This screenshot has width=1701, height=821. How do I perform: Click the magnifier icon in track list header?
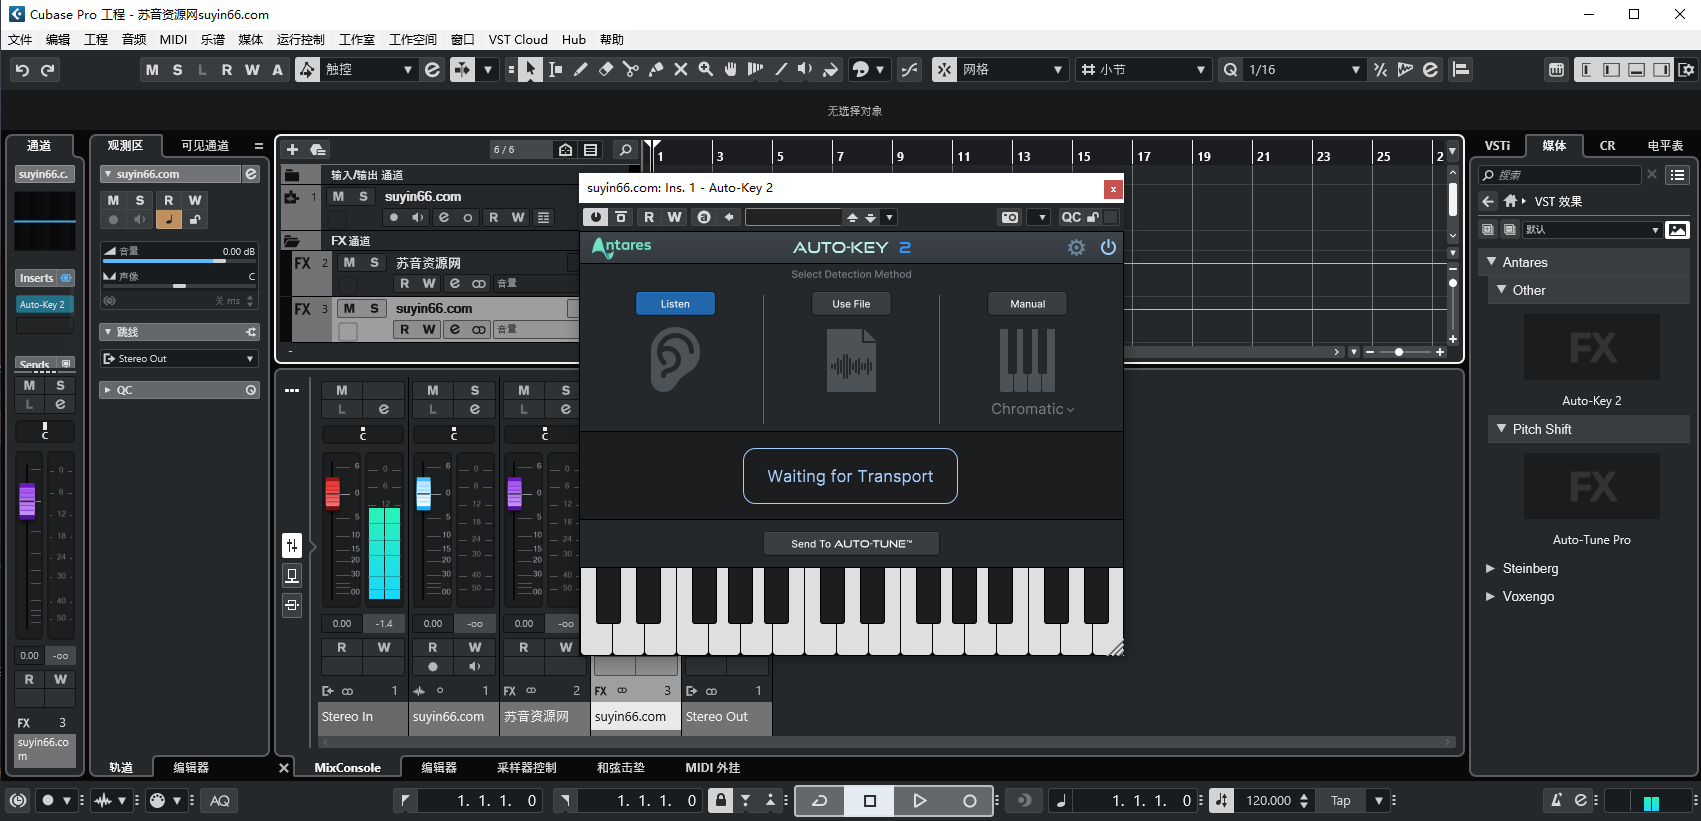(x=626, y=150)
